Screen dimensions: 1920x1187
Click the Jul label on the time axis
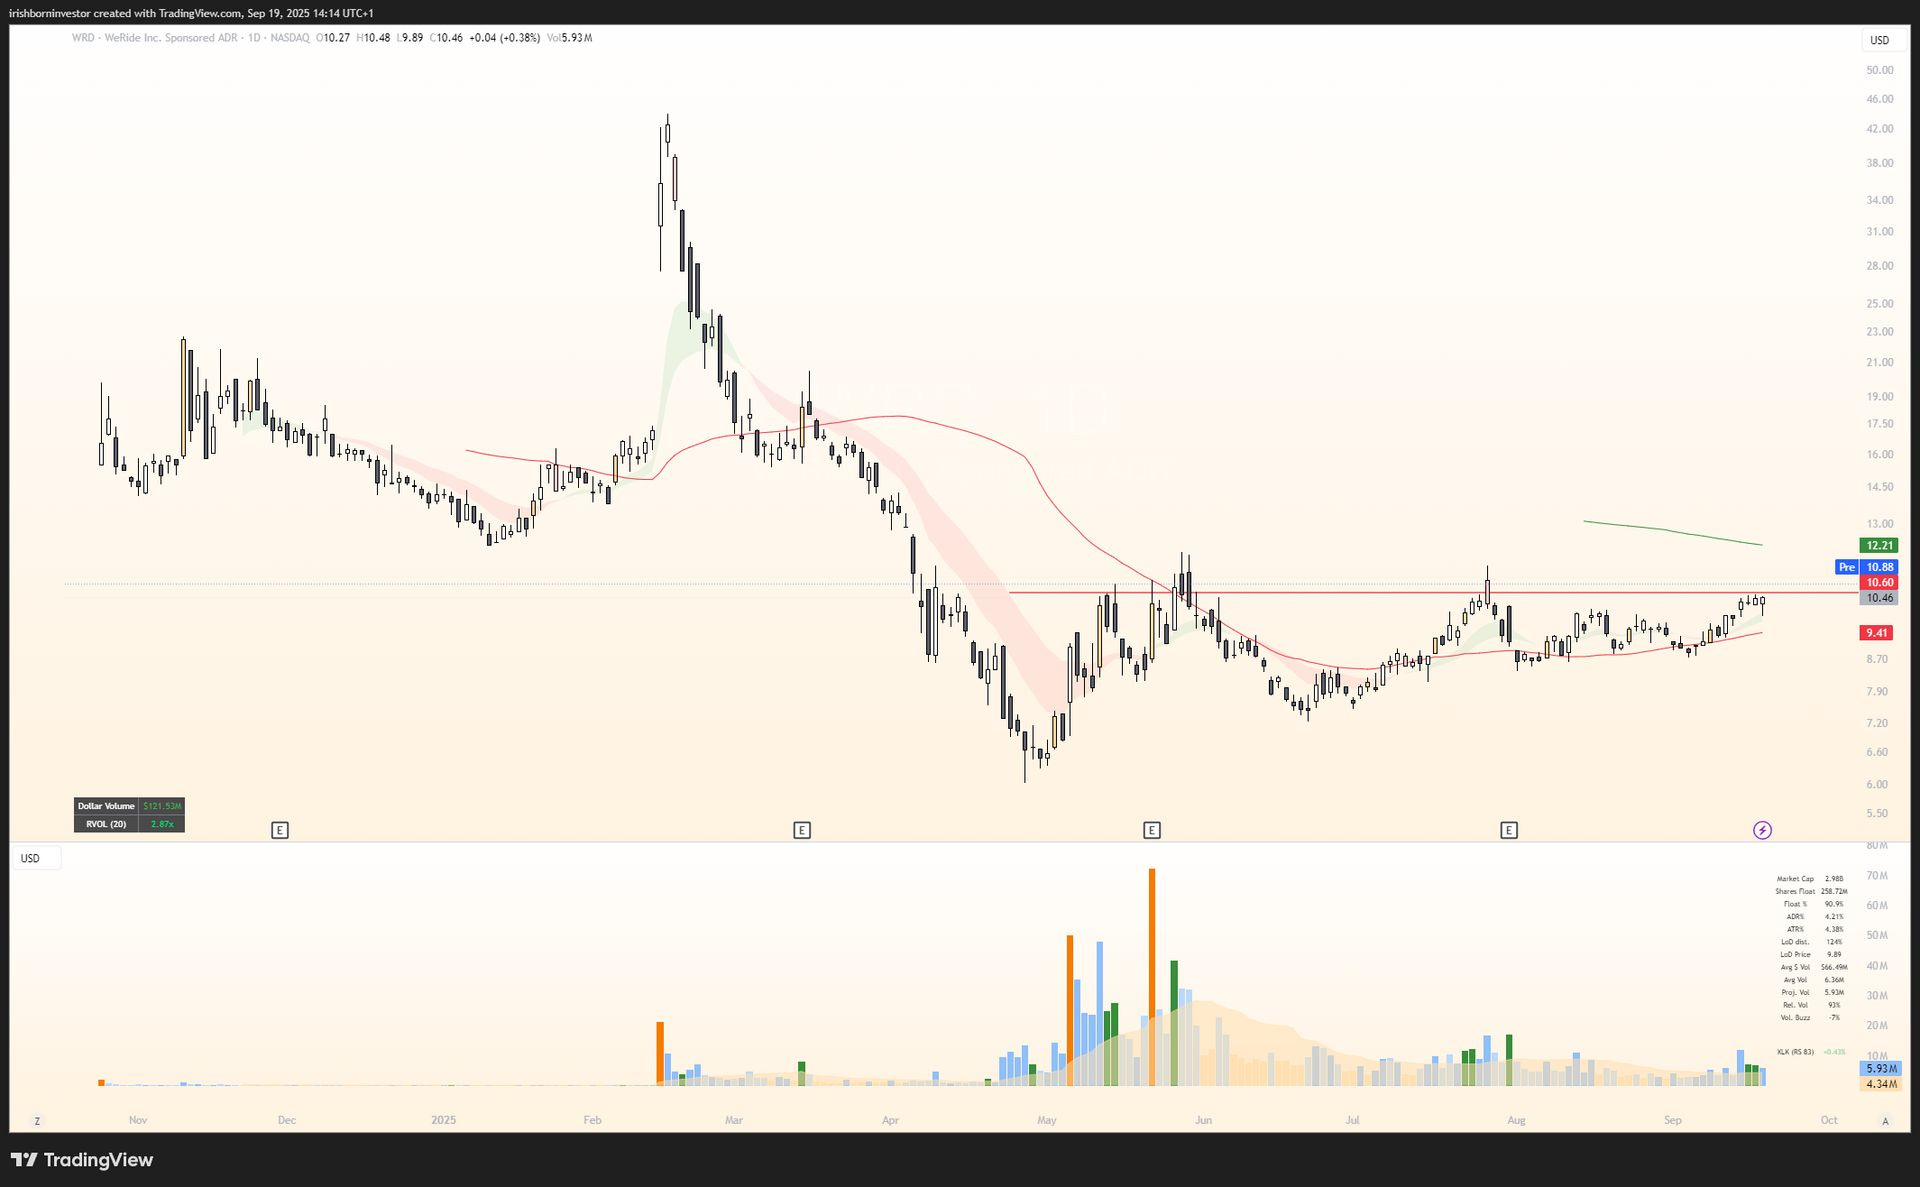pos(1353,1120)
